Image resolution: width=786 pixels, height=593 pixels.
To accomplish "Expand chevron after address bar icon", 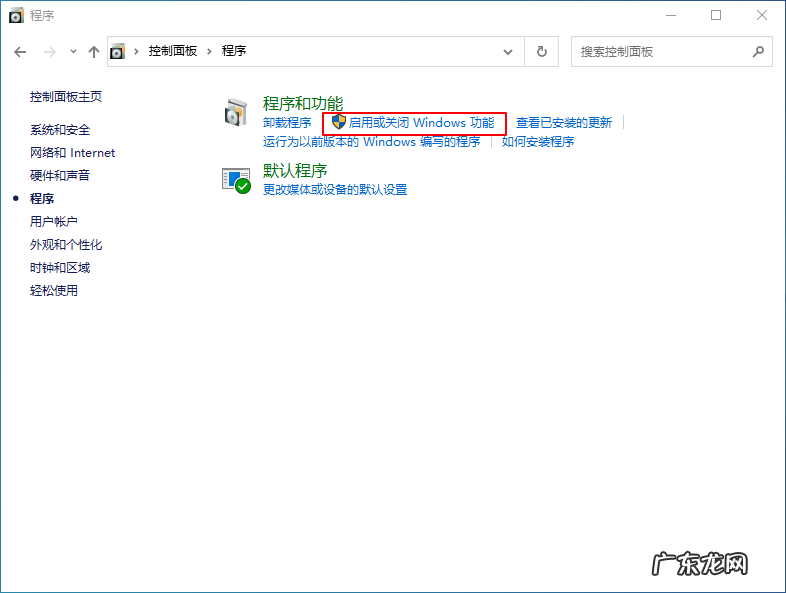I will [x=136, y=51].
